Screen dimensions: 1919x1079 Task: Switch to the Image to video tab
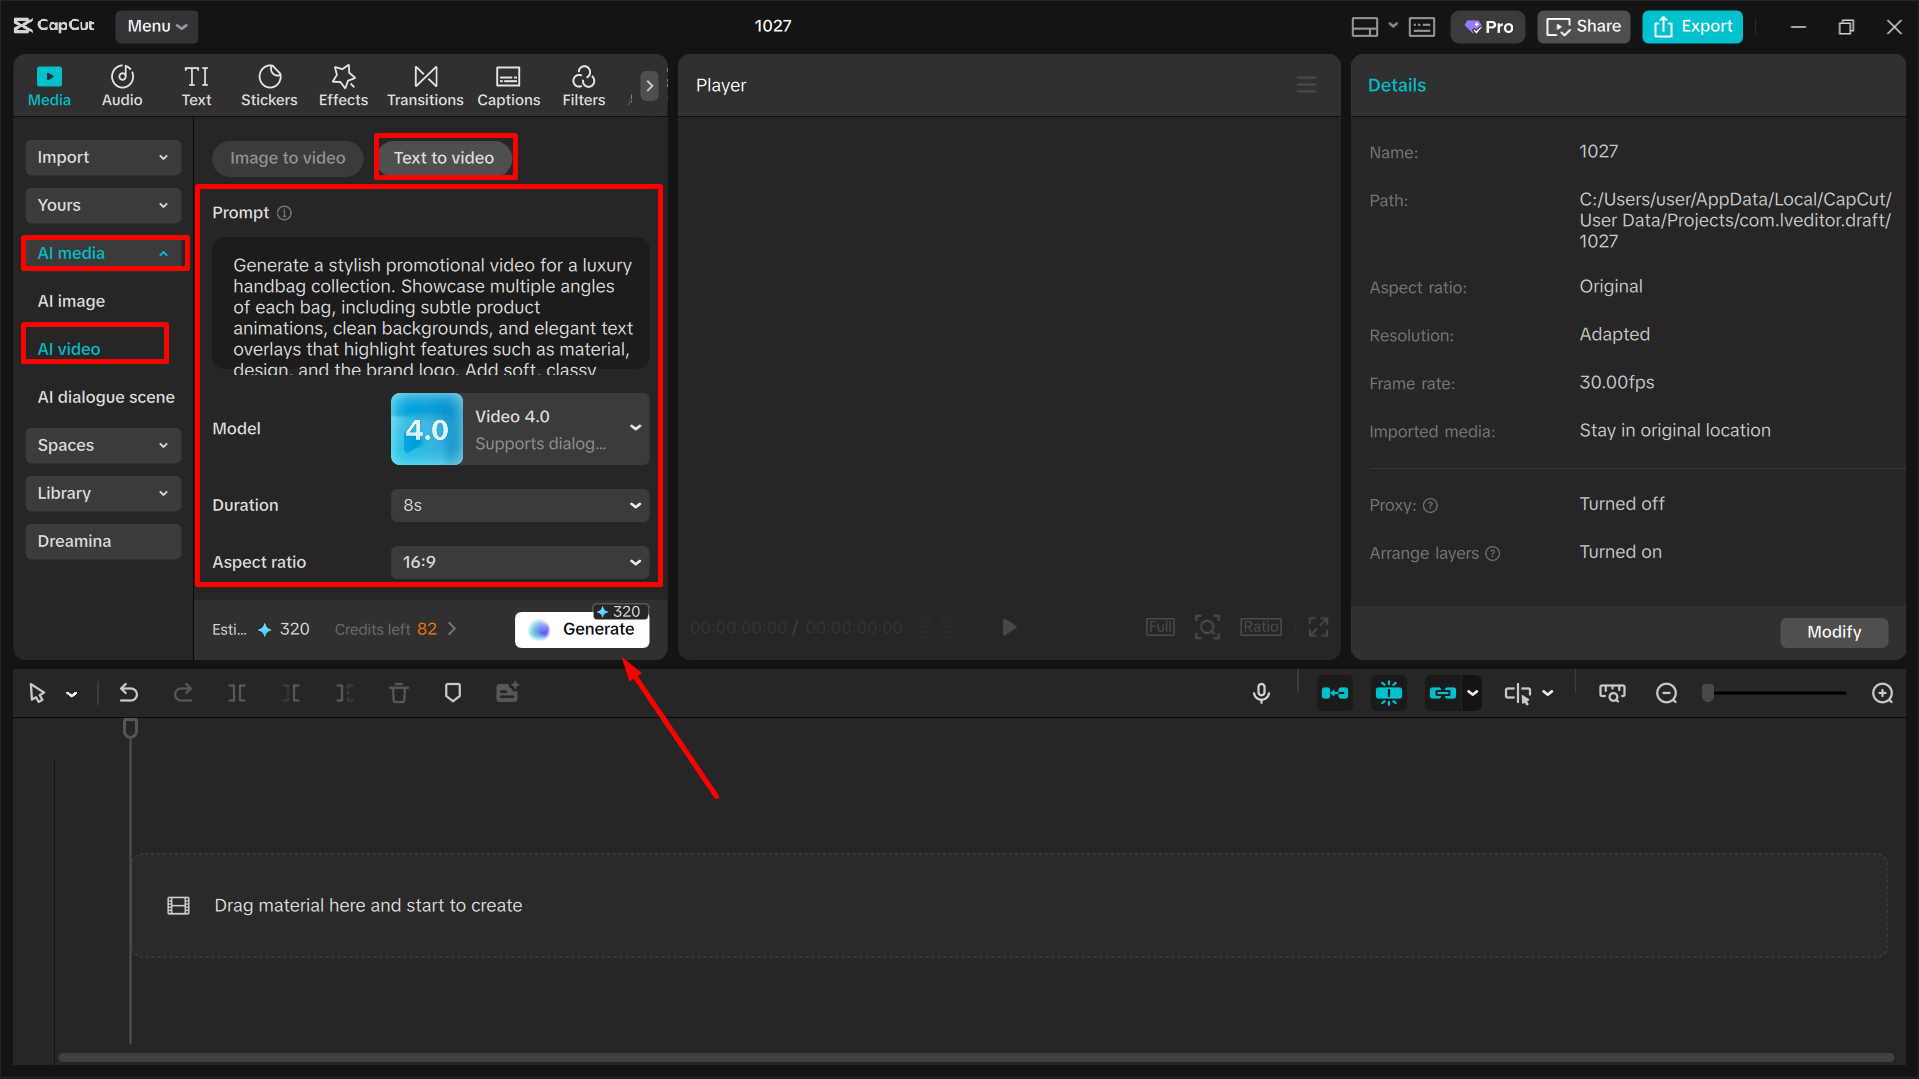(x=287, y=158)
